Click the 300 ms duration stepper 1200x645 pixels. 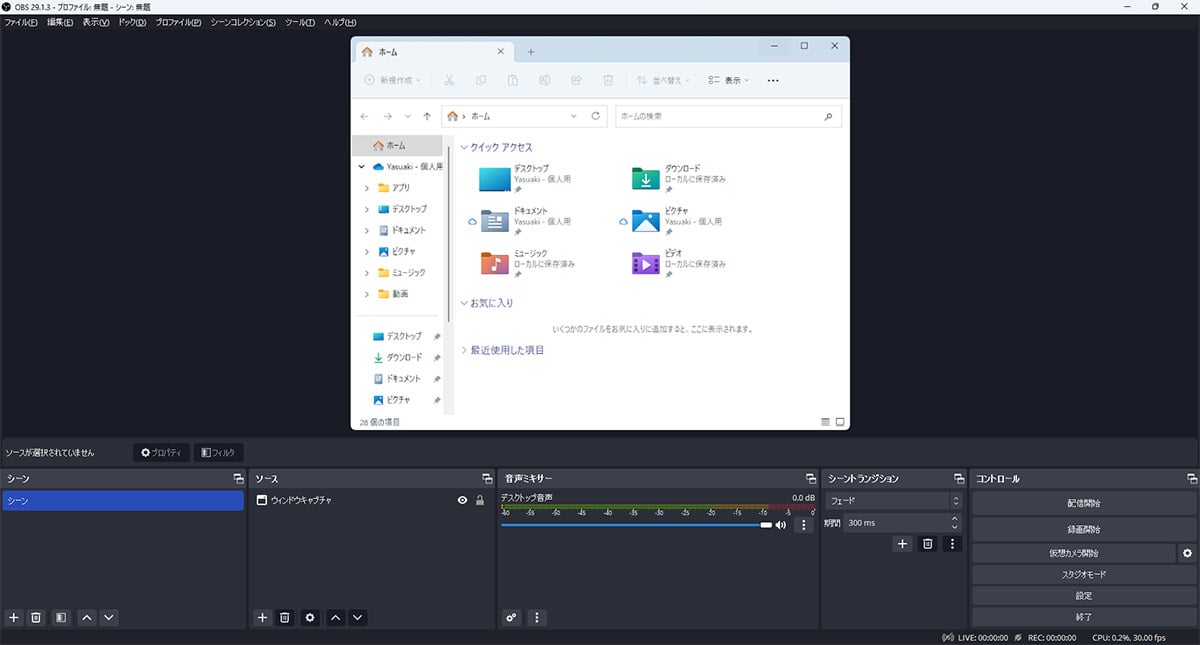[955, 522]
